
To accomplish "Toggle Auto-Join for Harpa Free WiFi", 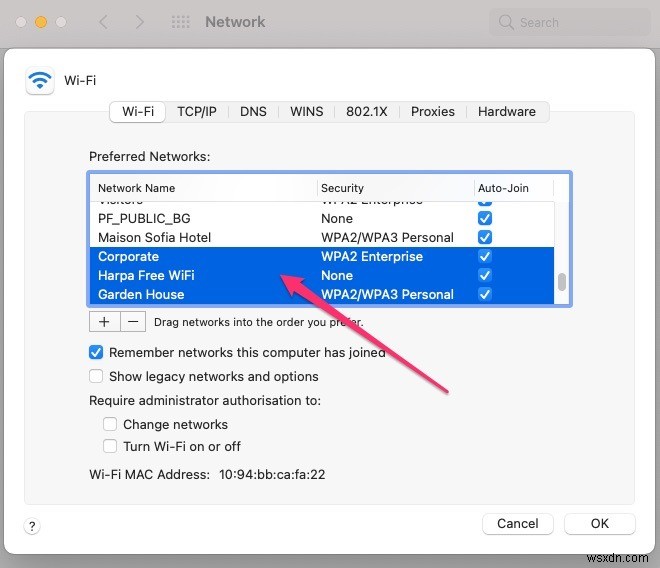I will [x=485, y=275].
